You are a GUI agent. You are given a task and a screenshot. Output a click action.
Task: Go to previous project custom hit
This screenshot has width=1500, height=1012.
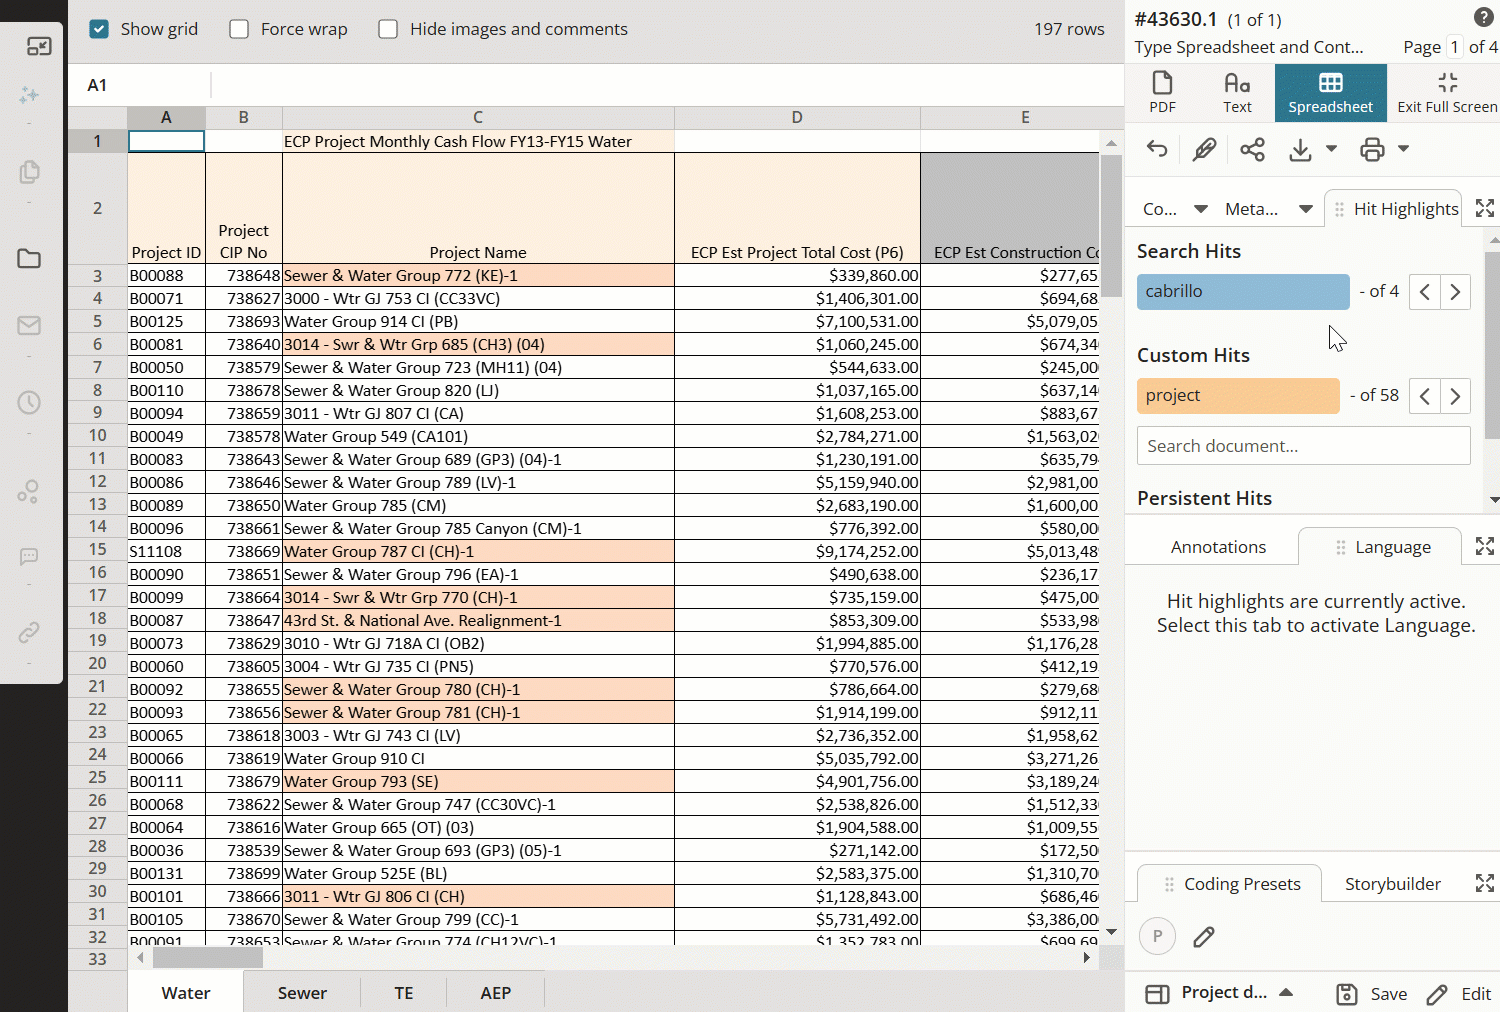(x=1425, y=396)
